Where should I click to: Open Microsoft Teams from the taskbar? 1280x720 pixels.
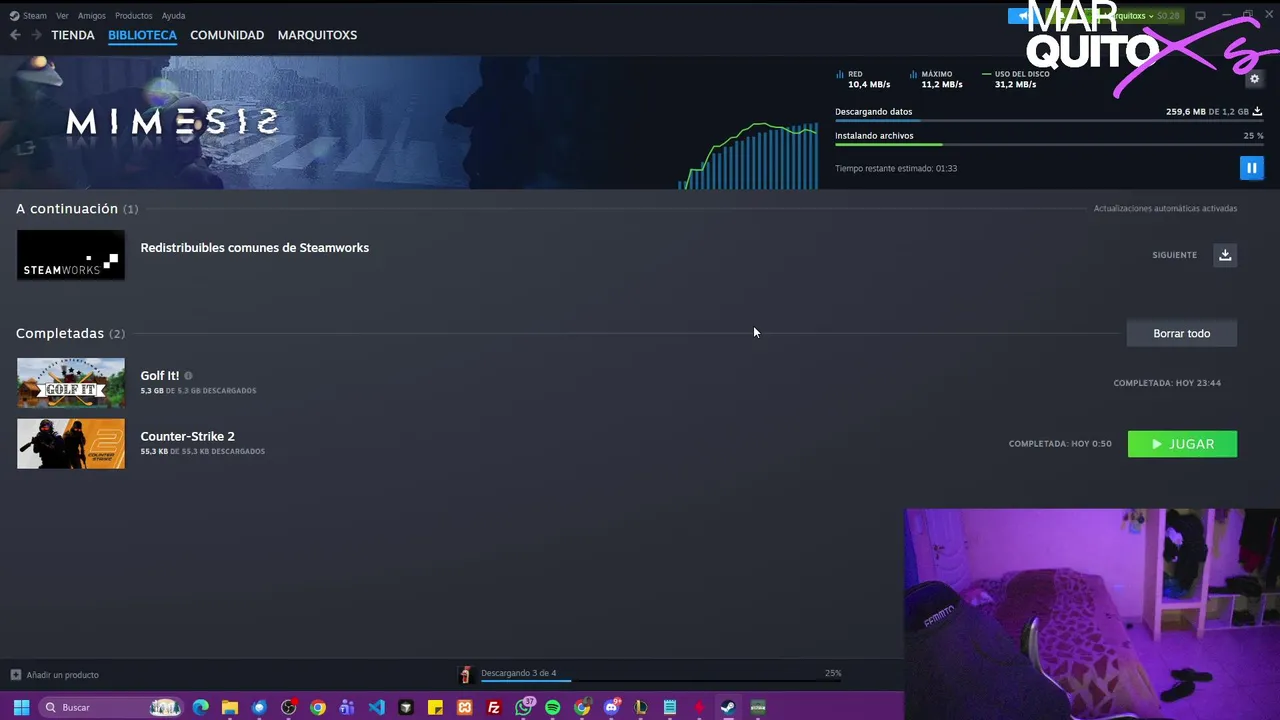pyautogui.click(x=347, y=707)
